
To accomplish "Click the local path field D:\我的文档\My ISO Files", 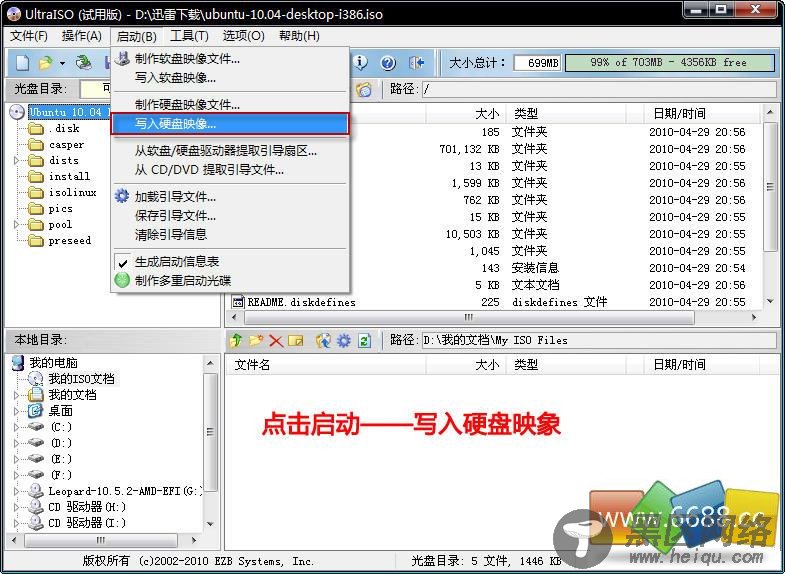I will point(599,341).
